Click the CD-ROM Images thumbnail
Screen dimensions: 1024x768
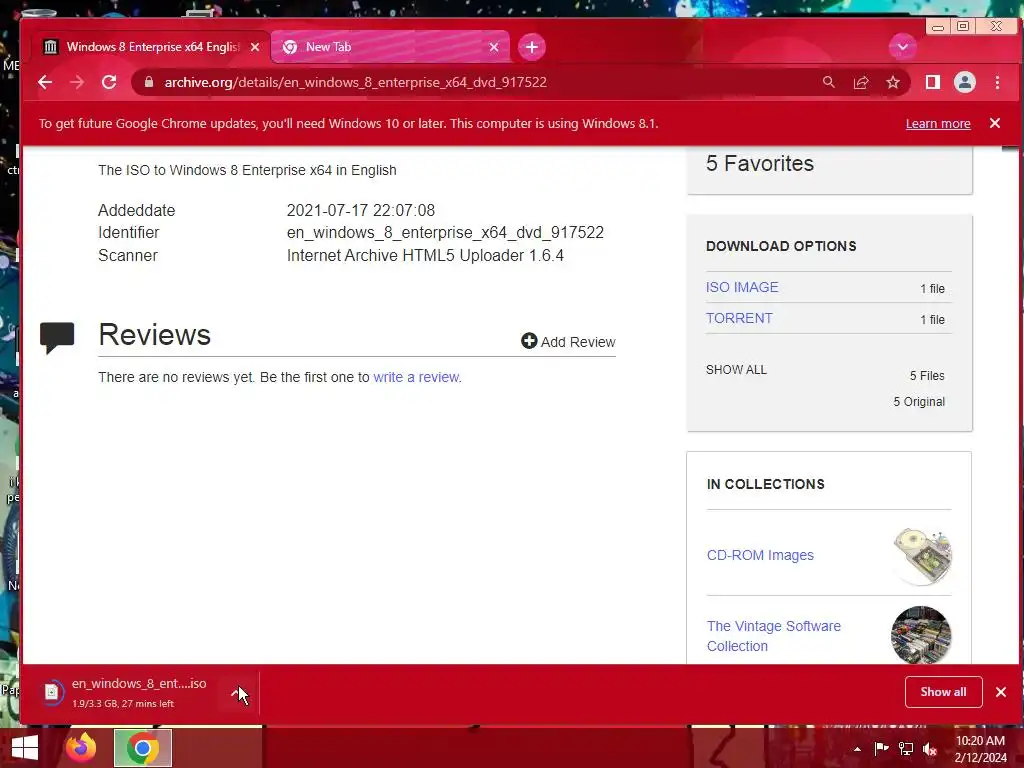[x=922, y=556]
